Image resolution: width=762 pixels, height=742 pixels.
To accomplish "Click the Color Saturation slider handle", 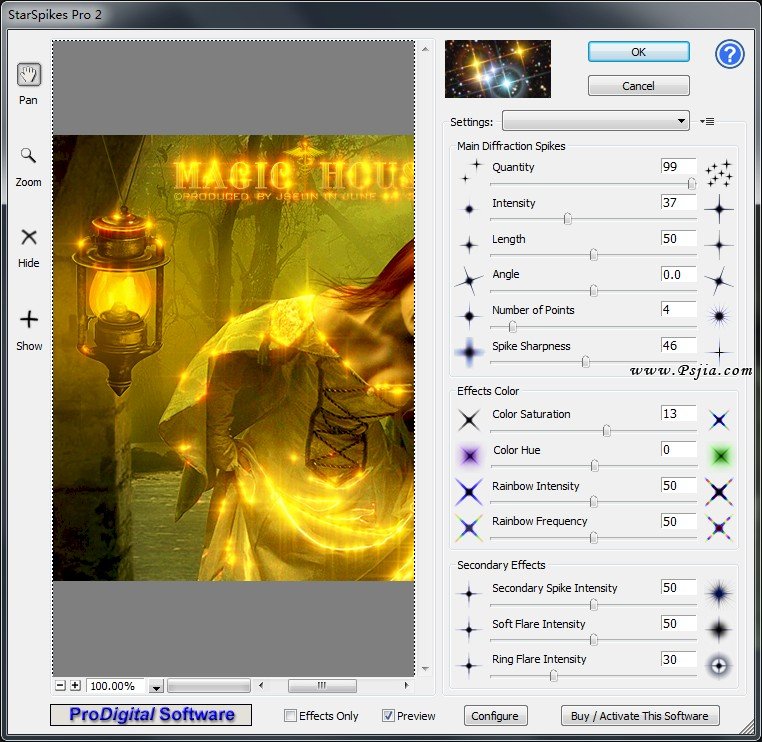I will pyautogui.click(x=606, y=430).
